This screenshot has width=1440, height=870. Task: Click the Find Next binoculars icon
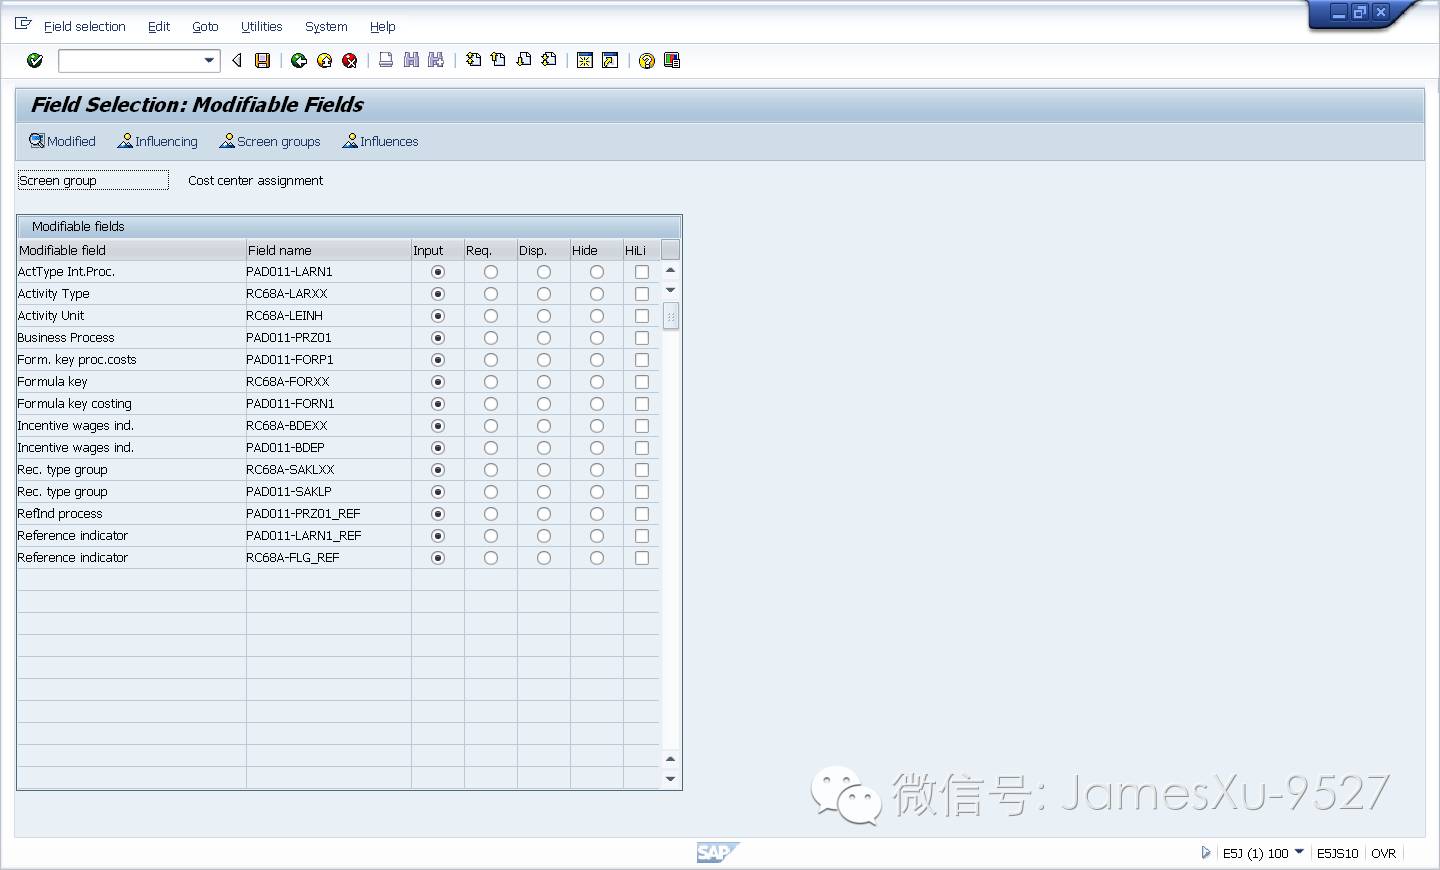[436, 61]
